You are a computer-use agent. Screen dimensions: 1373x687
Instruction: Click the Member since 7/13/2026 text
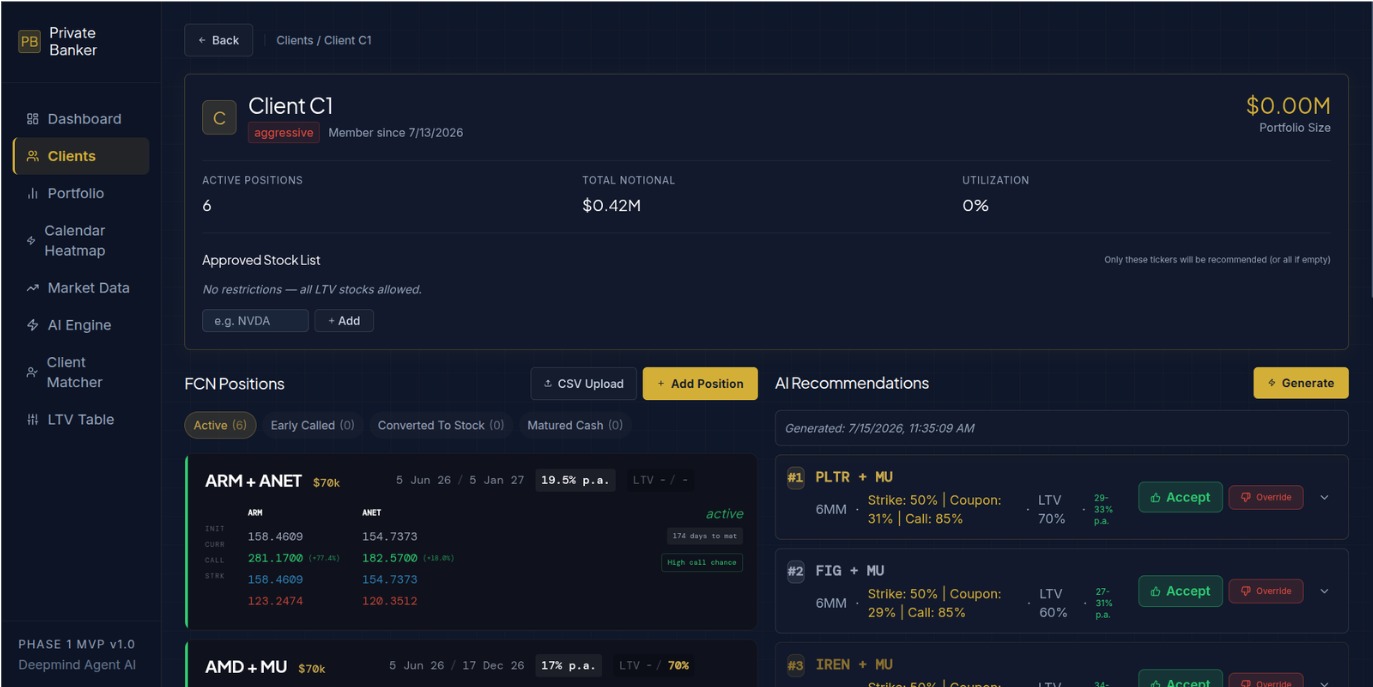point(396,133)
